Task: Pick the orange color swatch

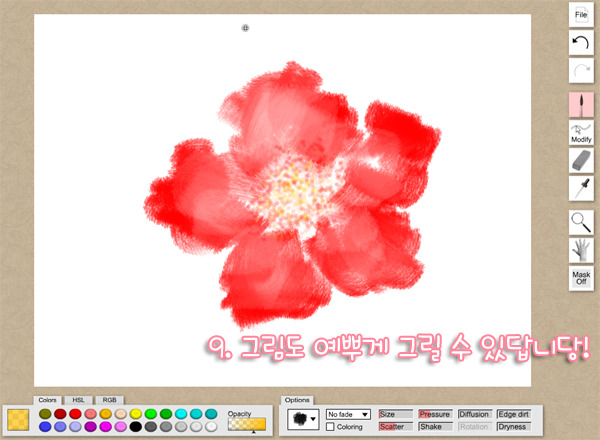Action: [106, 414]
